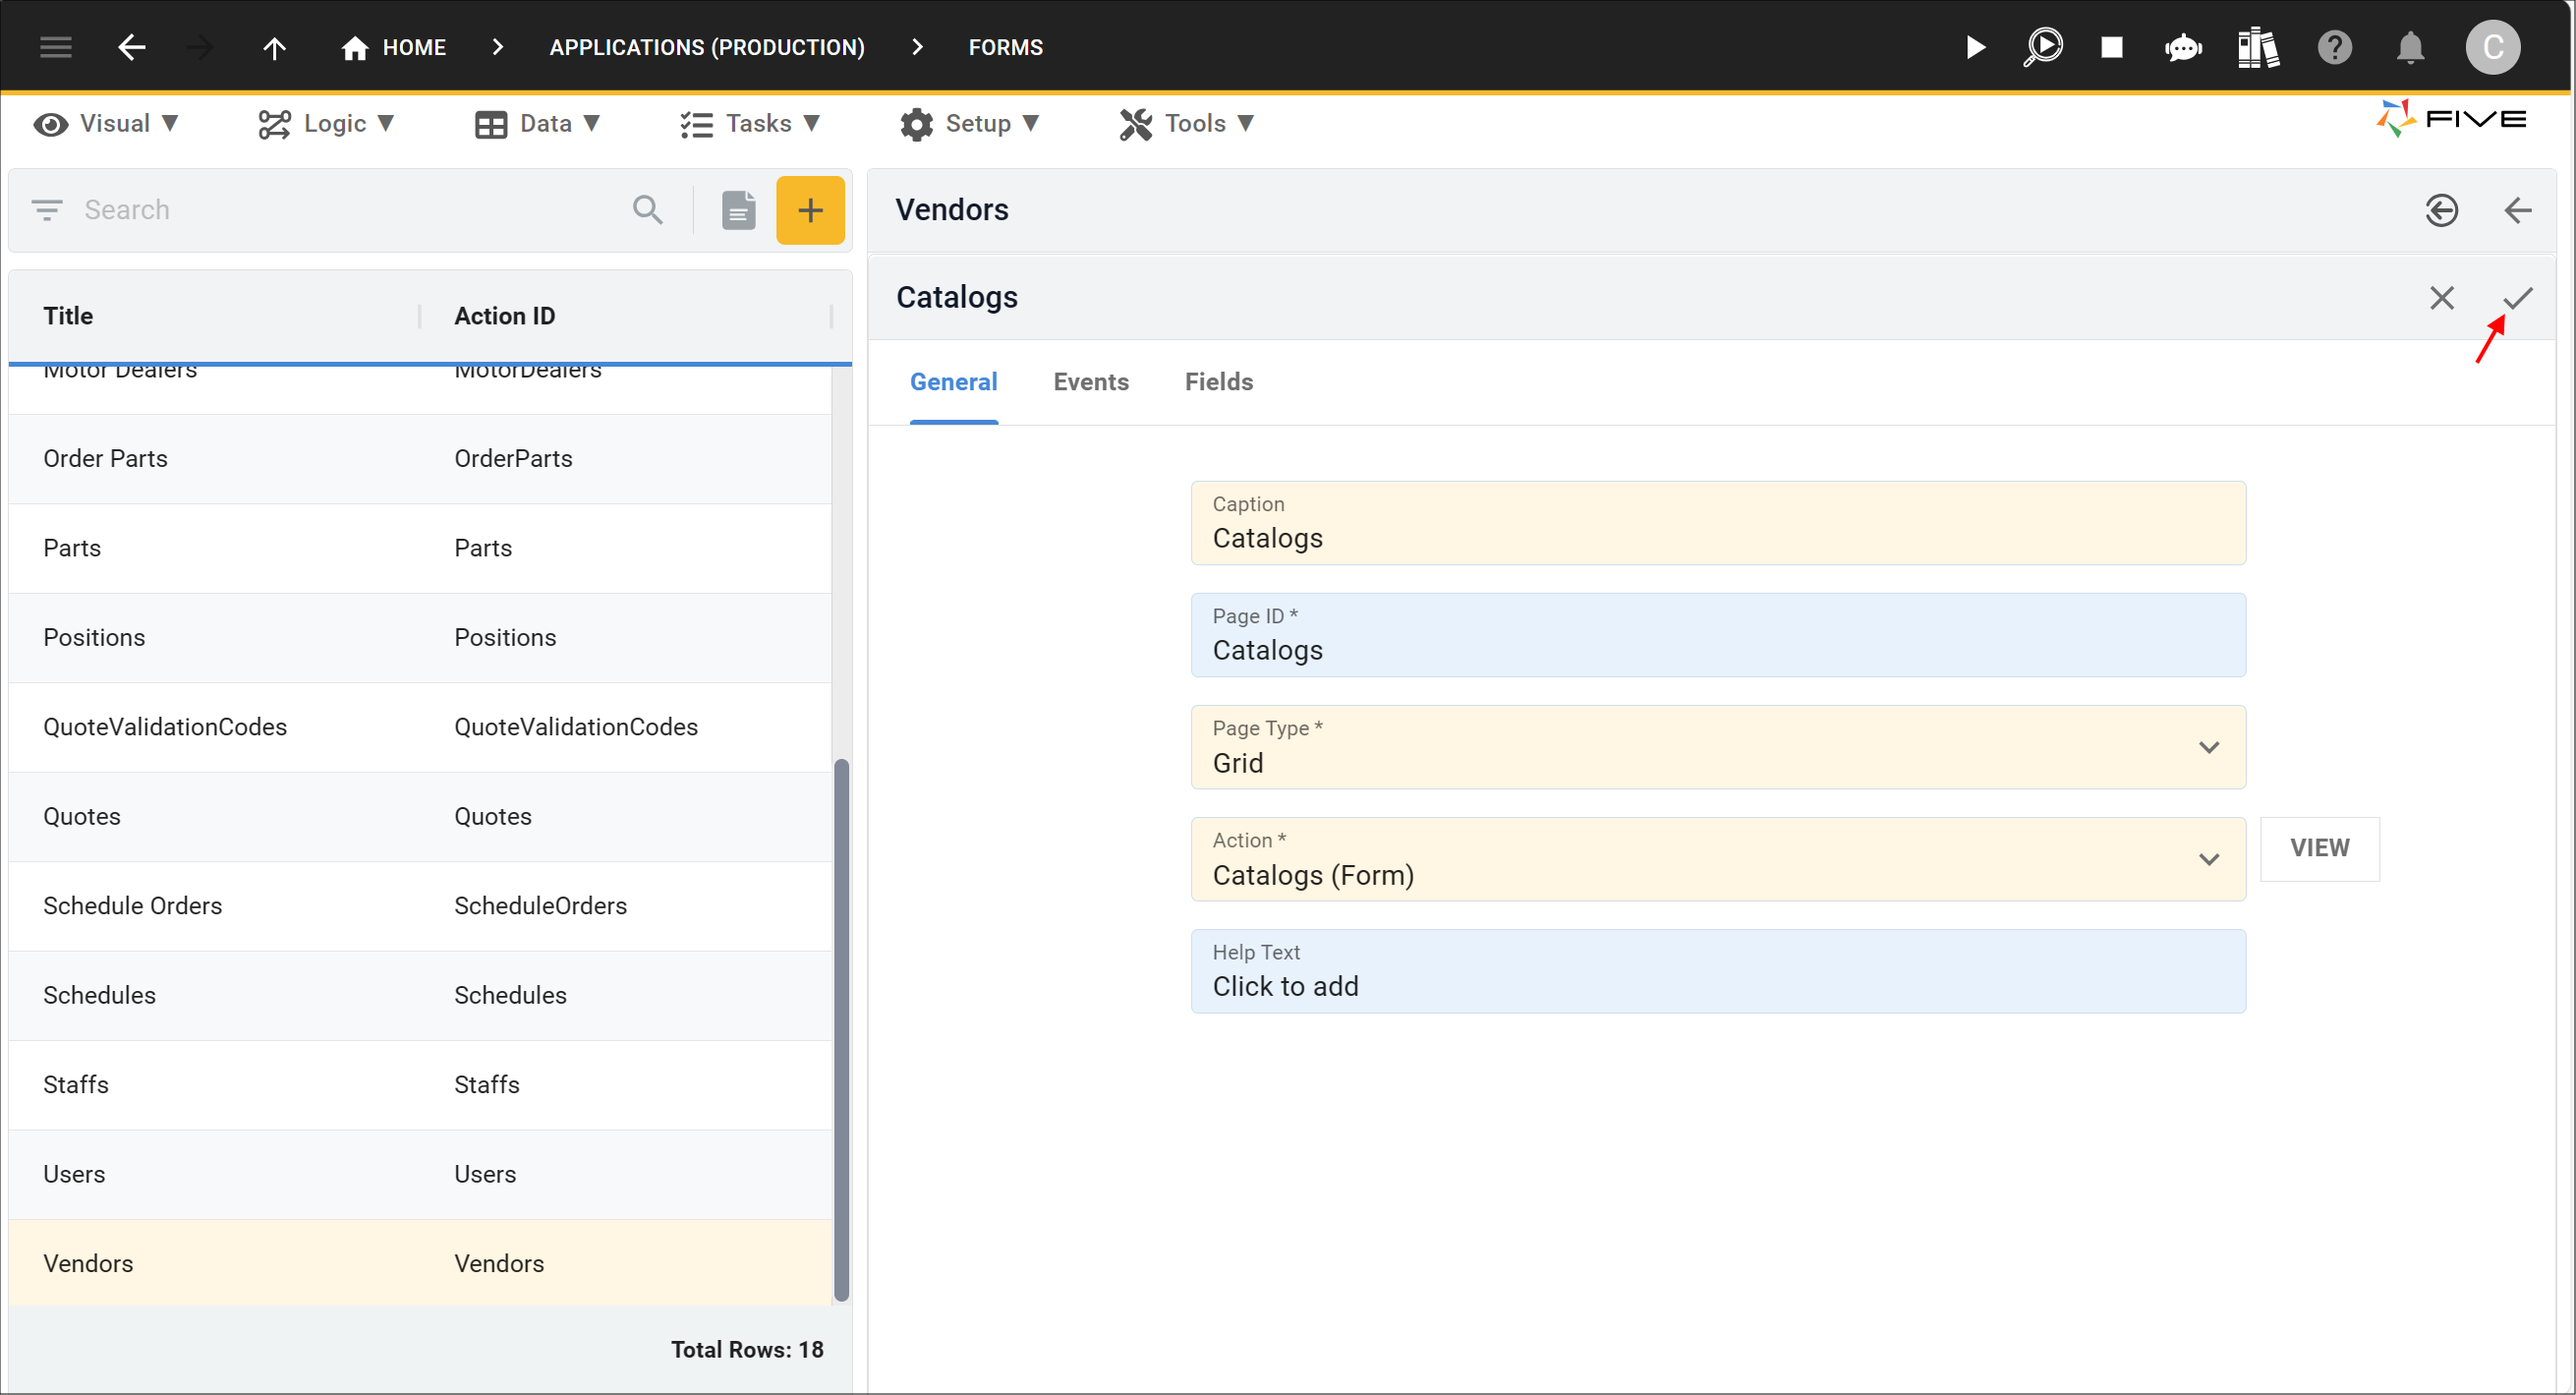This screenshot has height=1395, width=2576.
Task: Click the Caption field
Action: [x=1717, y=523]
